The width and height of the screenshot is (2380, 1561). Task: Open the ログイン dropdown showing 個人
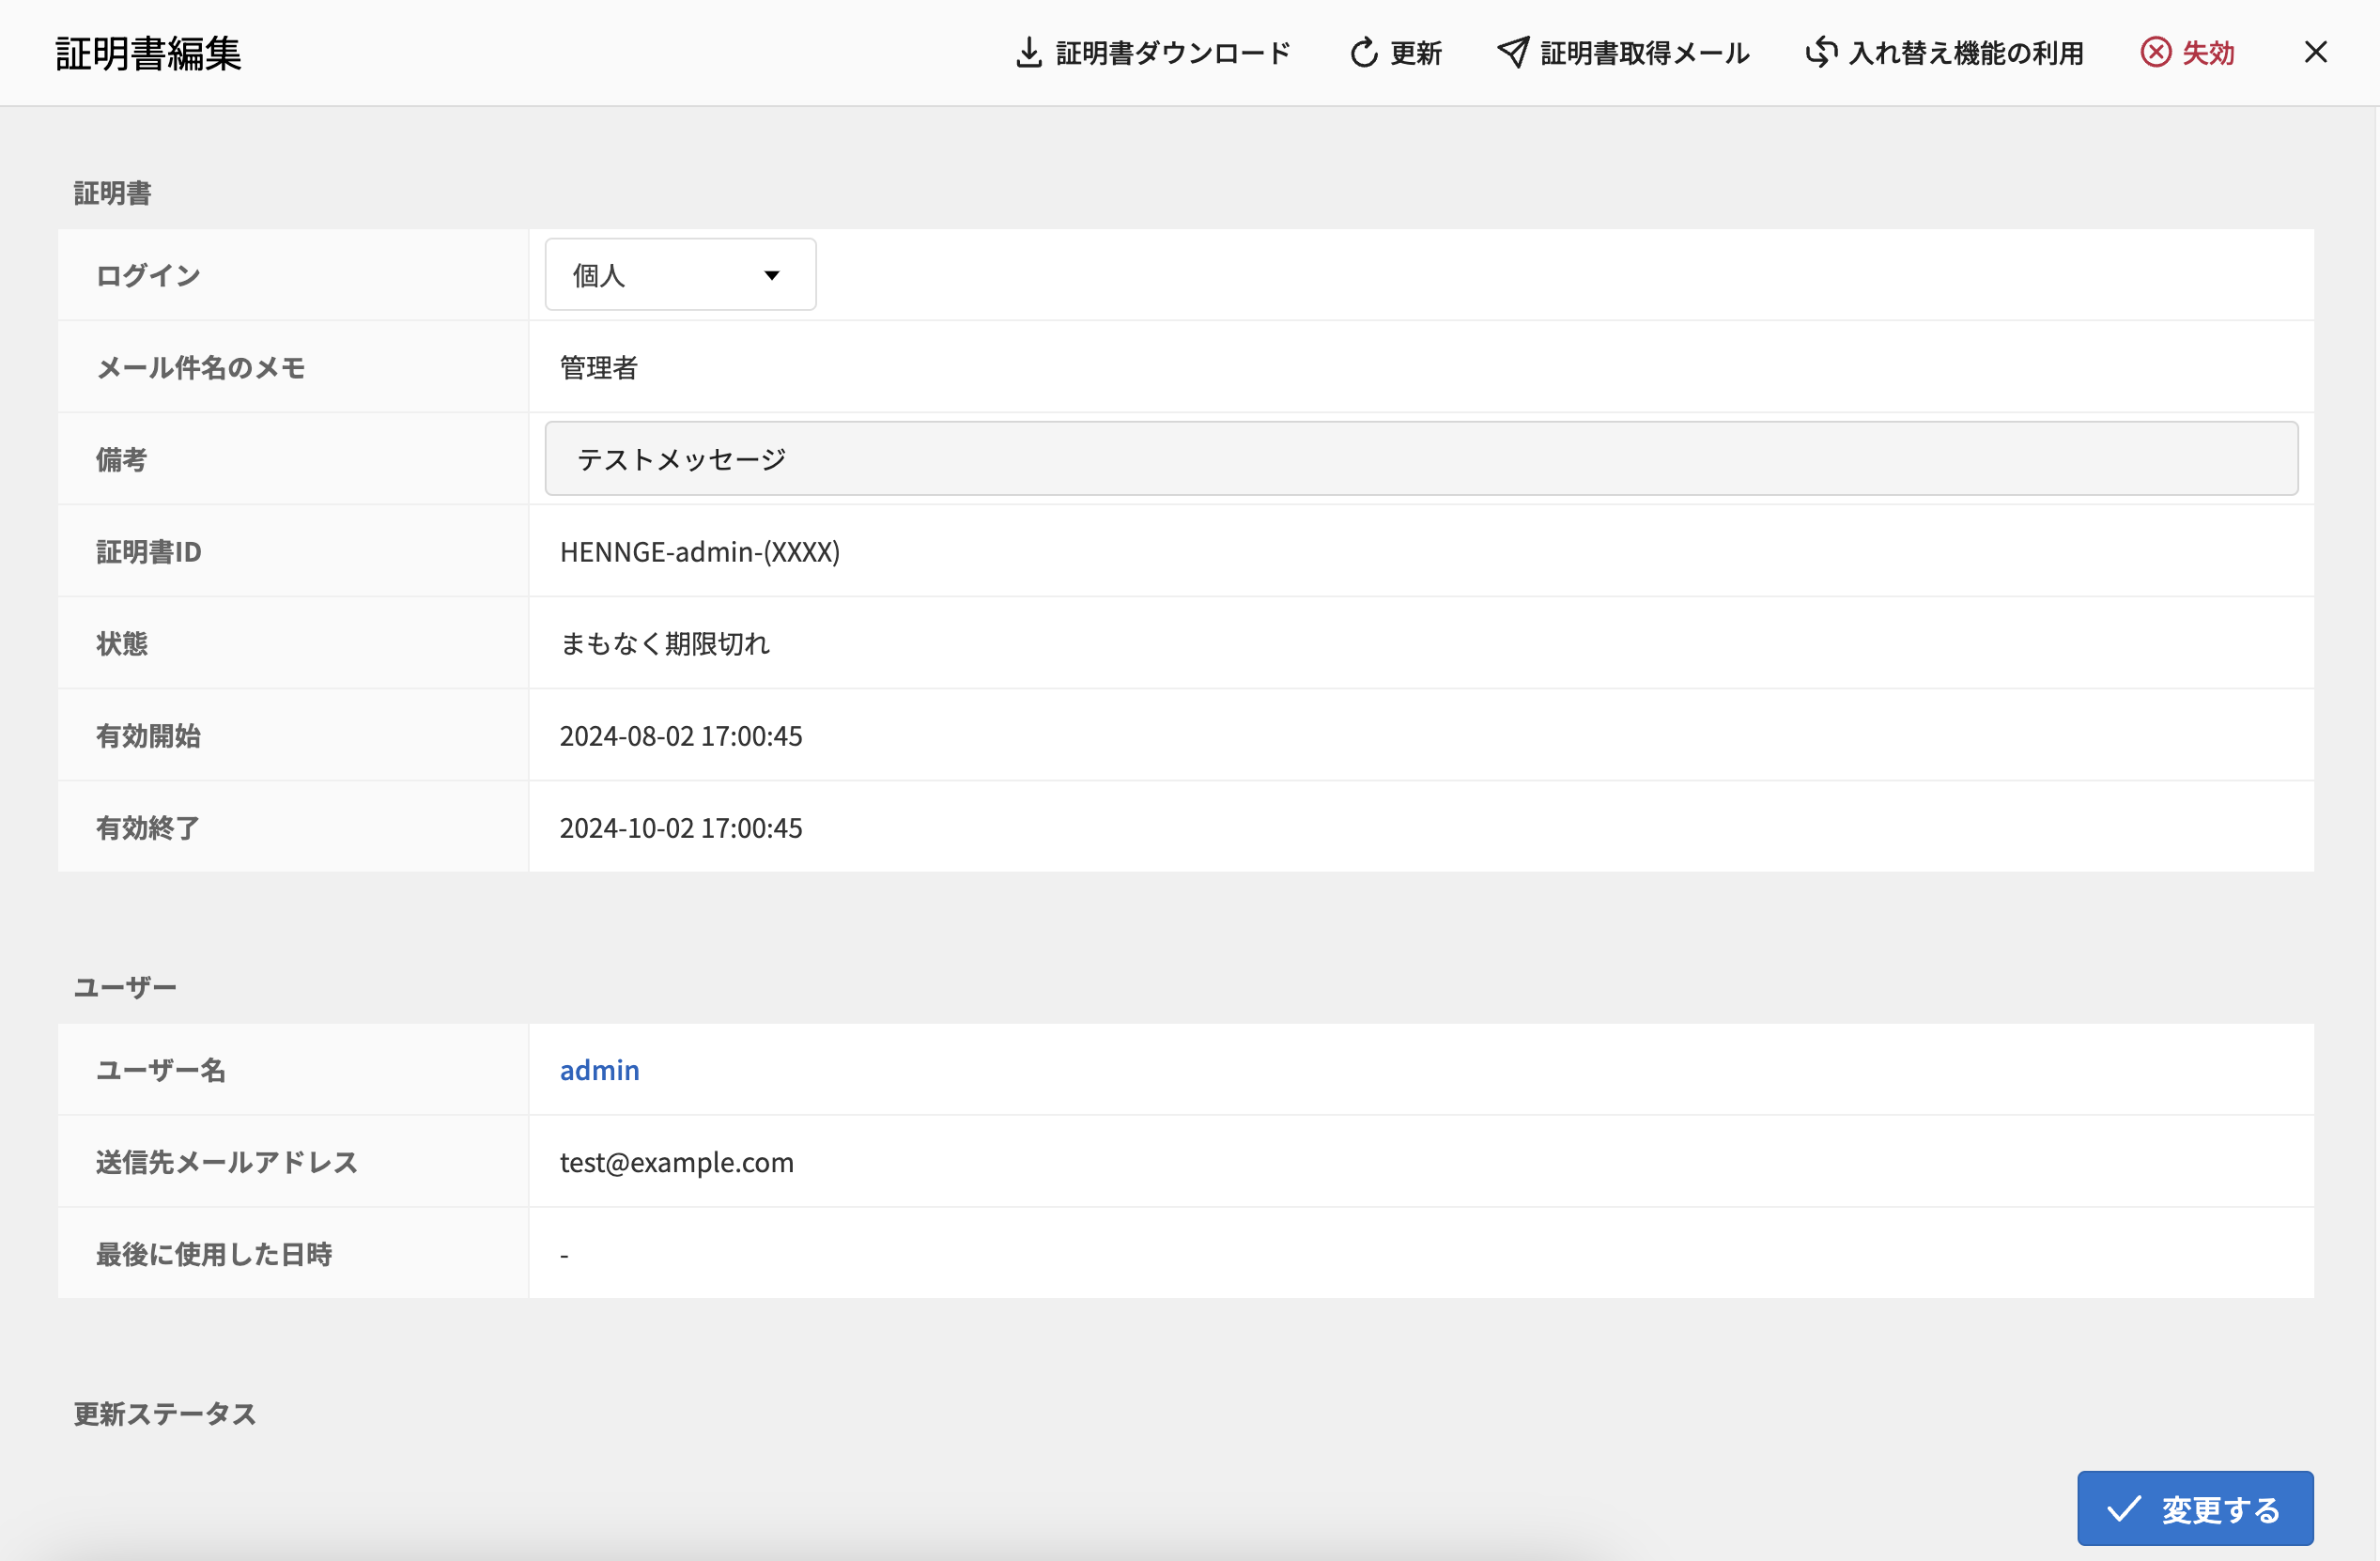pyautogui.click(x=680, y=274)
